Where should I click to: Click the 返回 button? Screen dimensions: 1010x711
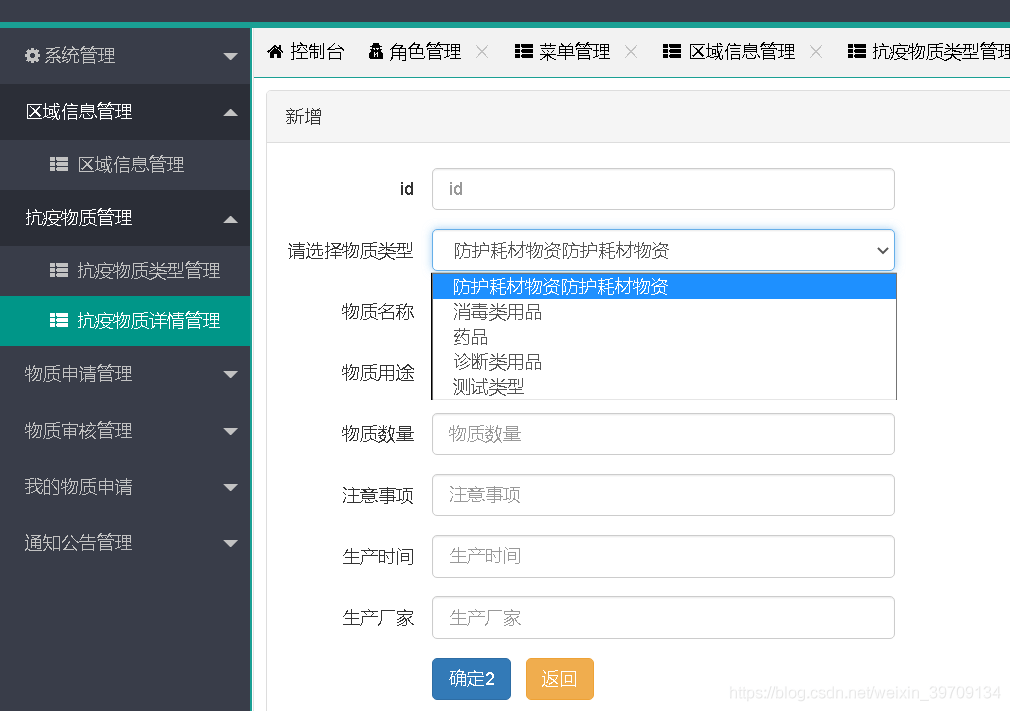(559, 679)
